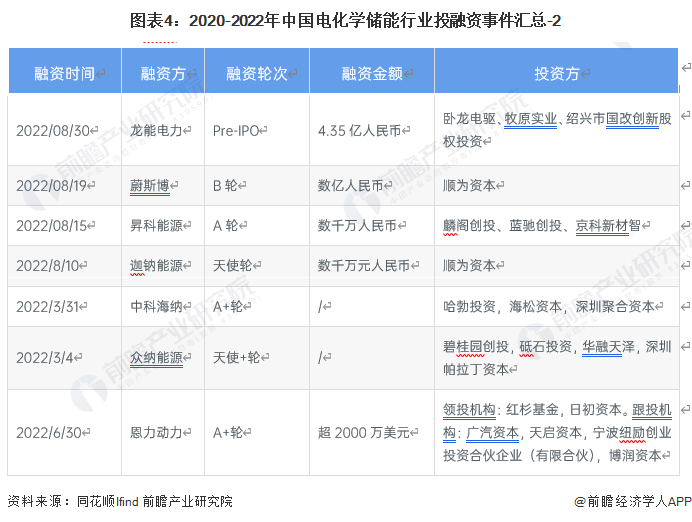Select the 蔚斯博 cell
This screenshot has height=522, width=692.
point(163,185)
